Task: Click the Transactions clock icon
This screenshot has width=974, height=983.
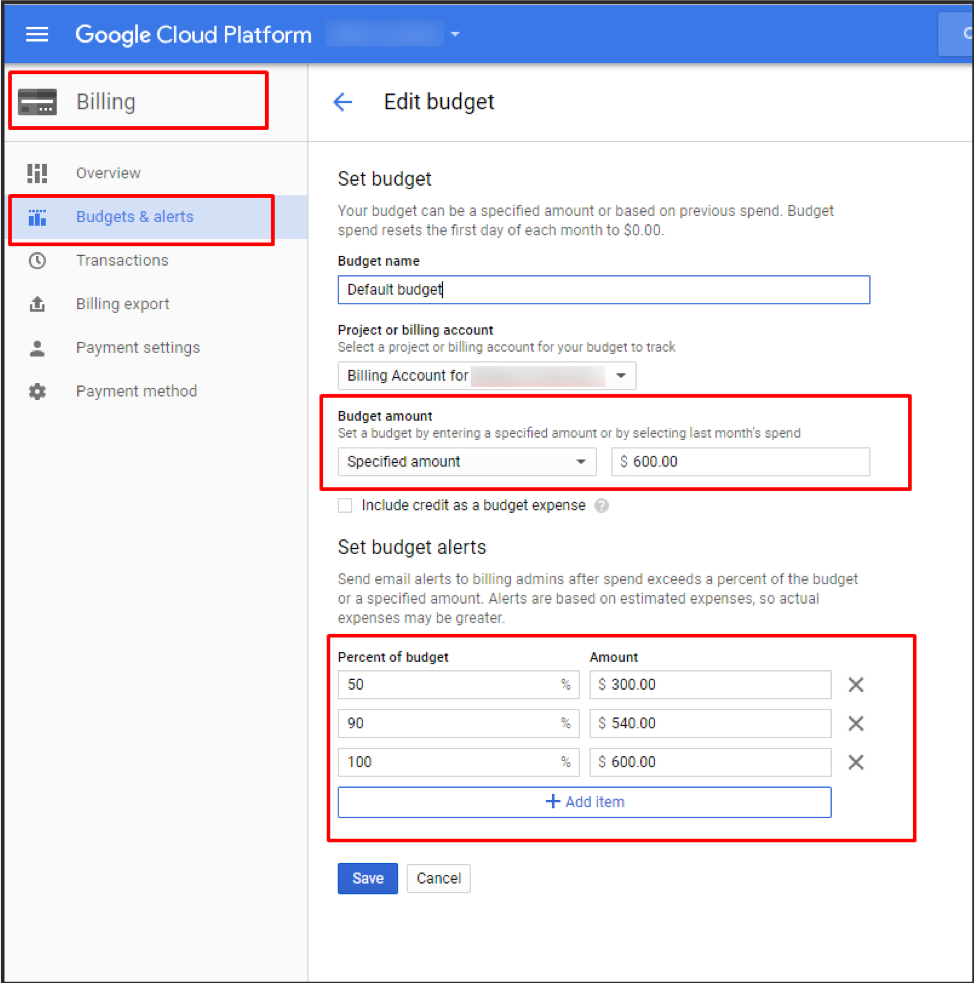Action: click(x=37, y=260)
